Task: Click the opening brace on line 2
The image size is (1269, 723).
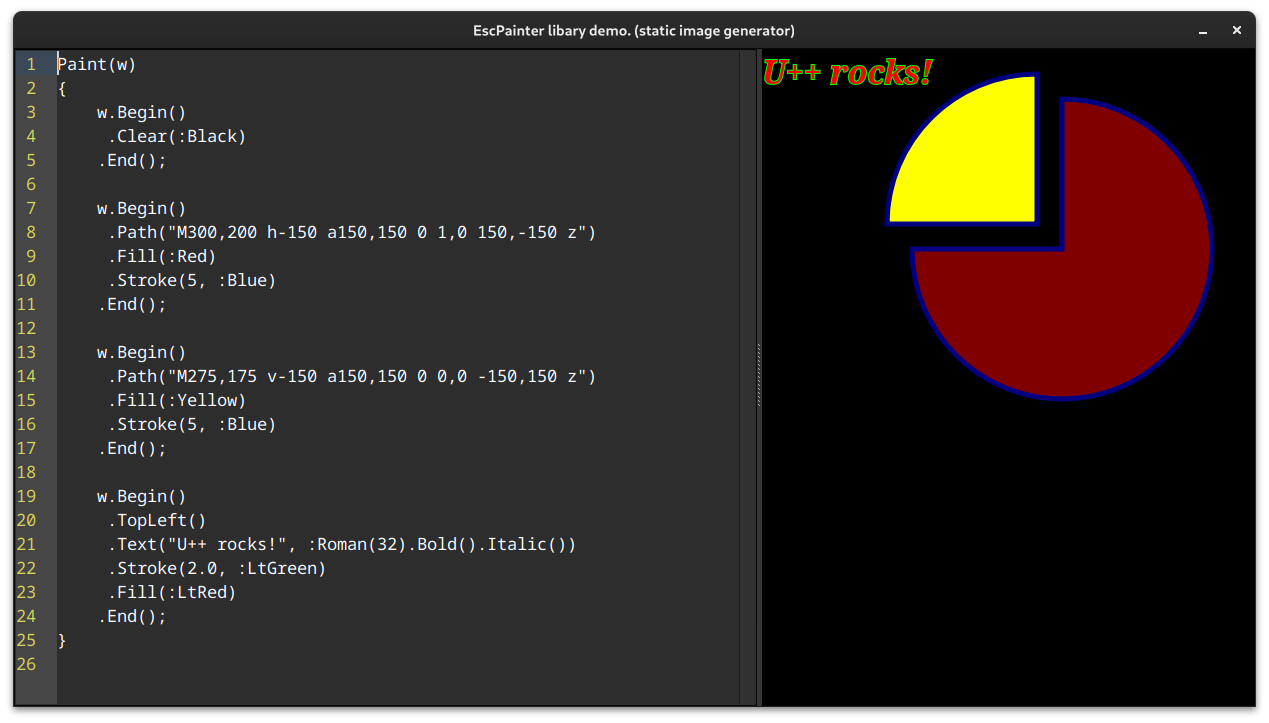Action: pyautogui.click(x=62, y=88)
